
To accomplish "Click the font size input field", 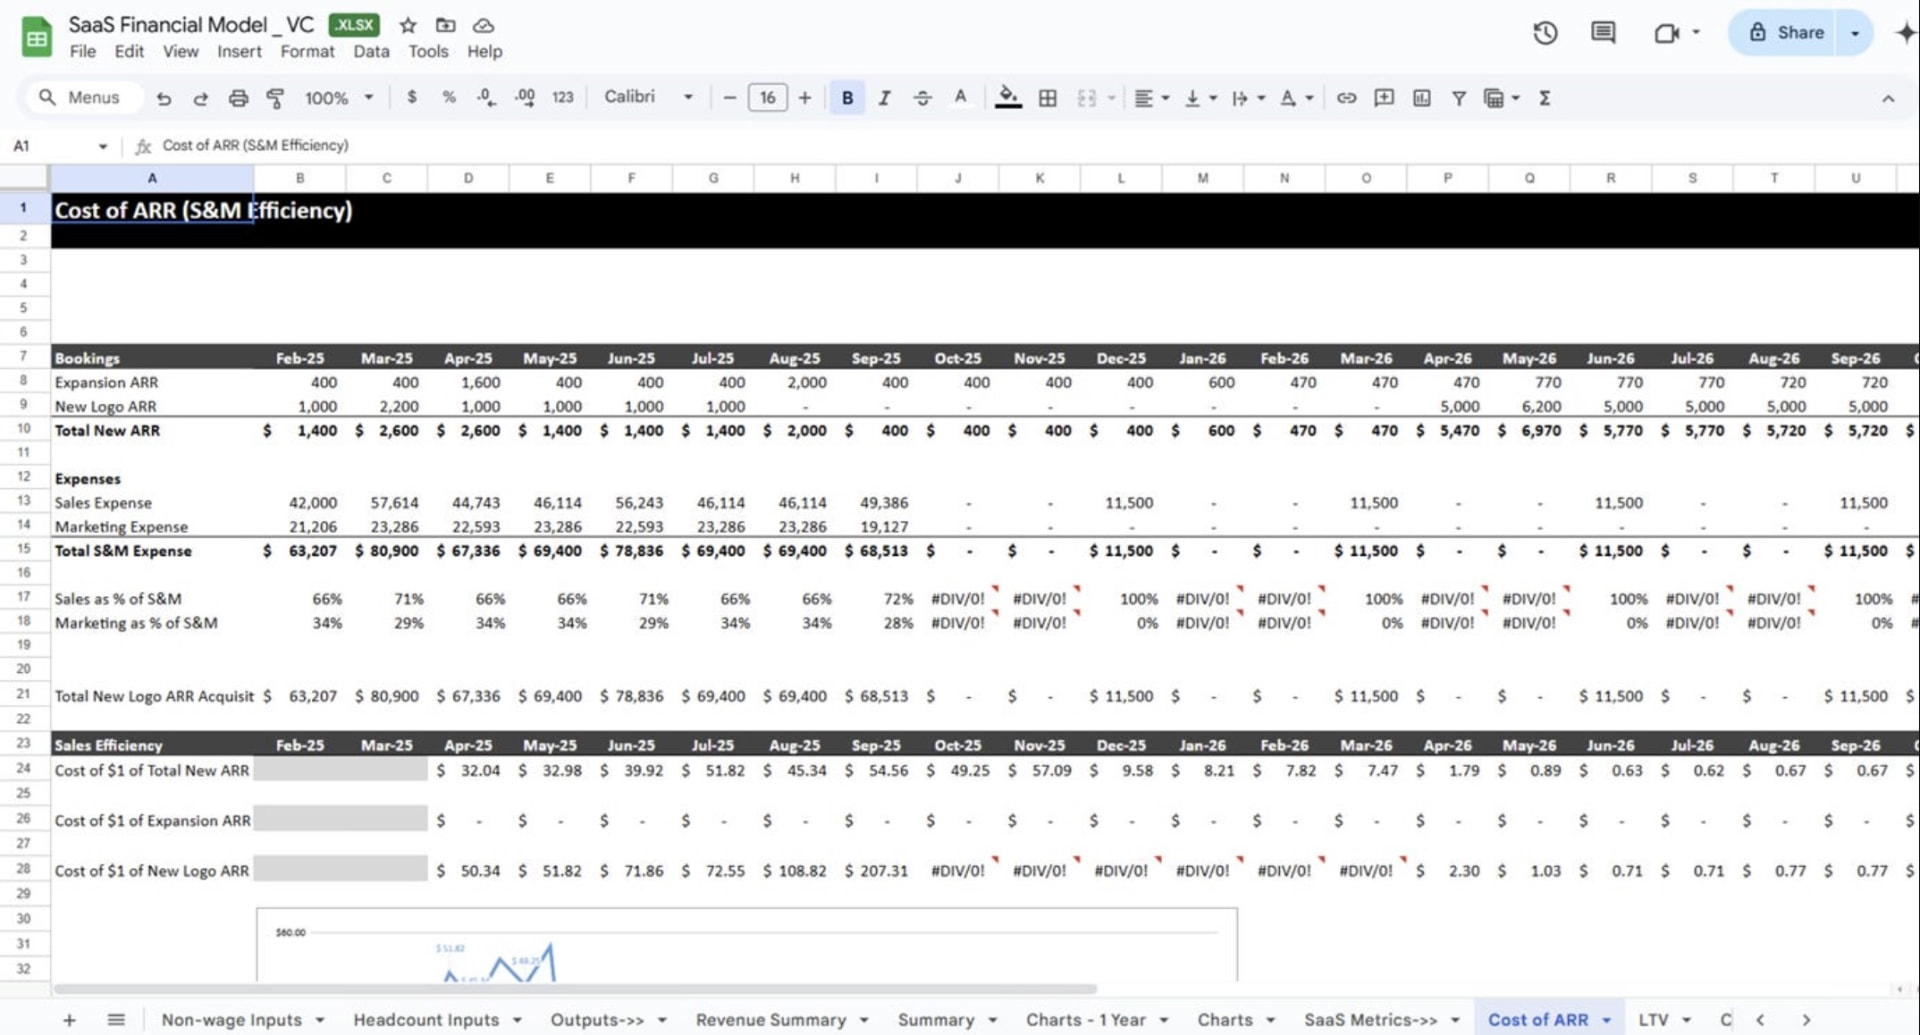I will pos(767,98).
